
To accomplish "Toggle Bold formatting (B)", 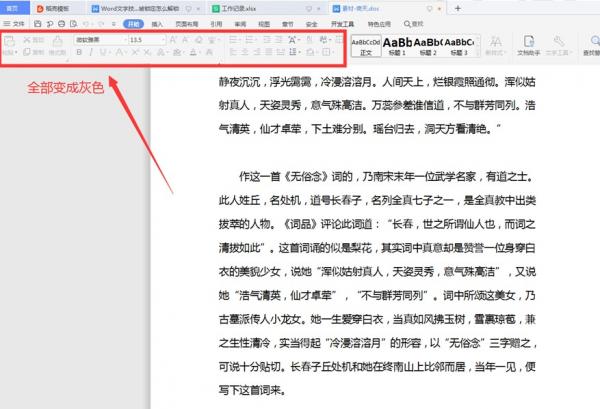I will coord(79,52).
